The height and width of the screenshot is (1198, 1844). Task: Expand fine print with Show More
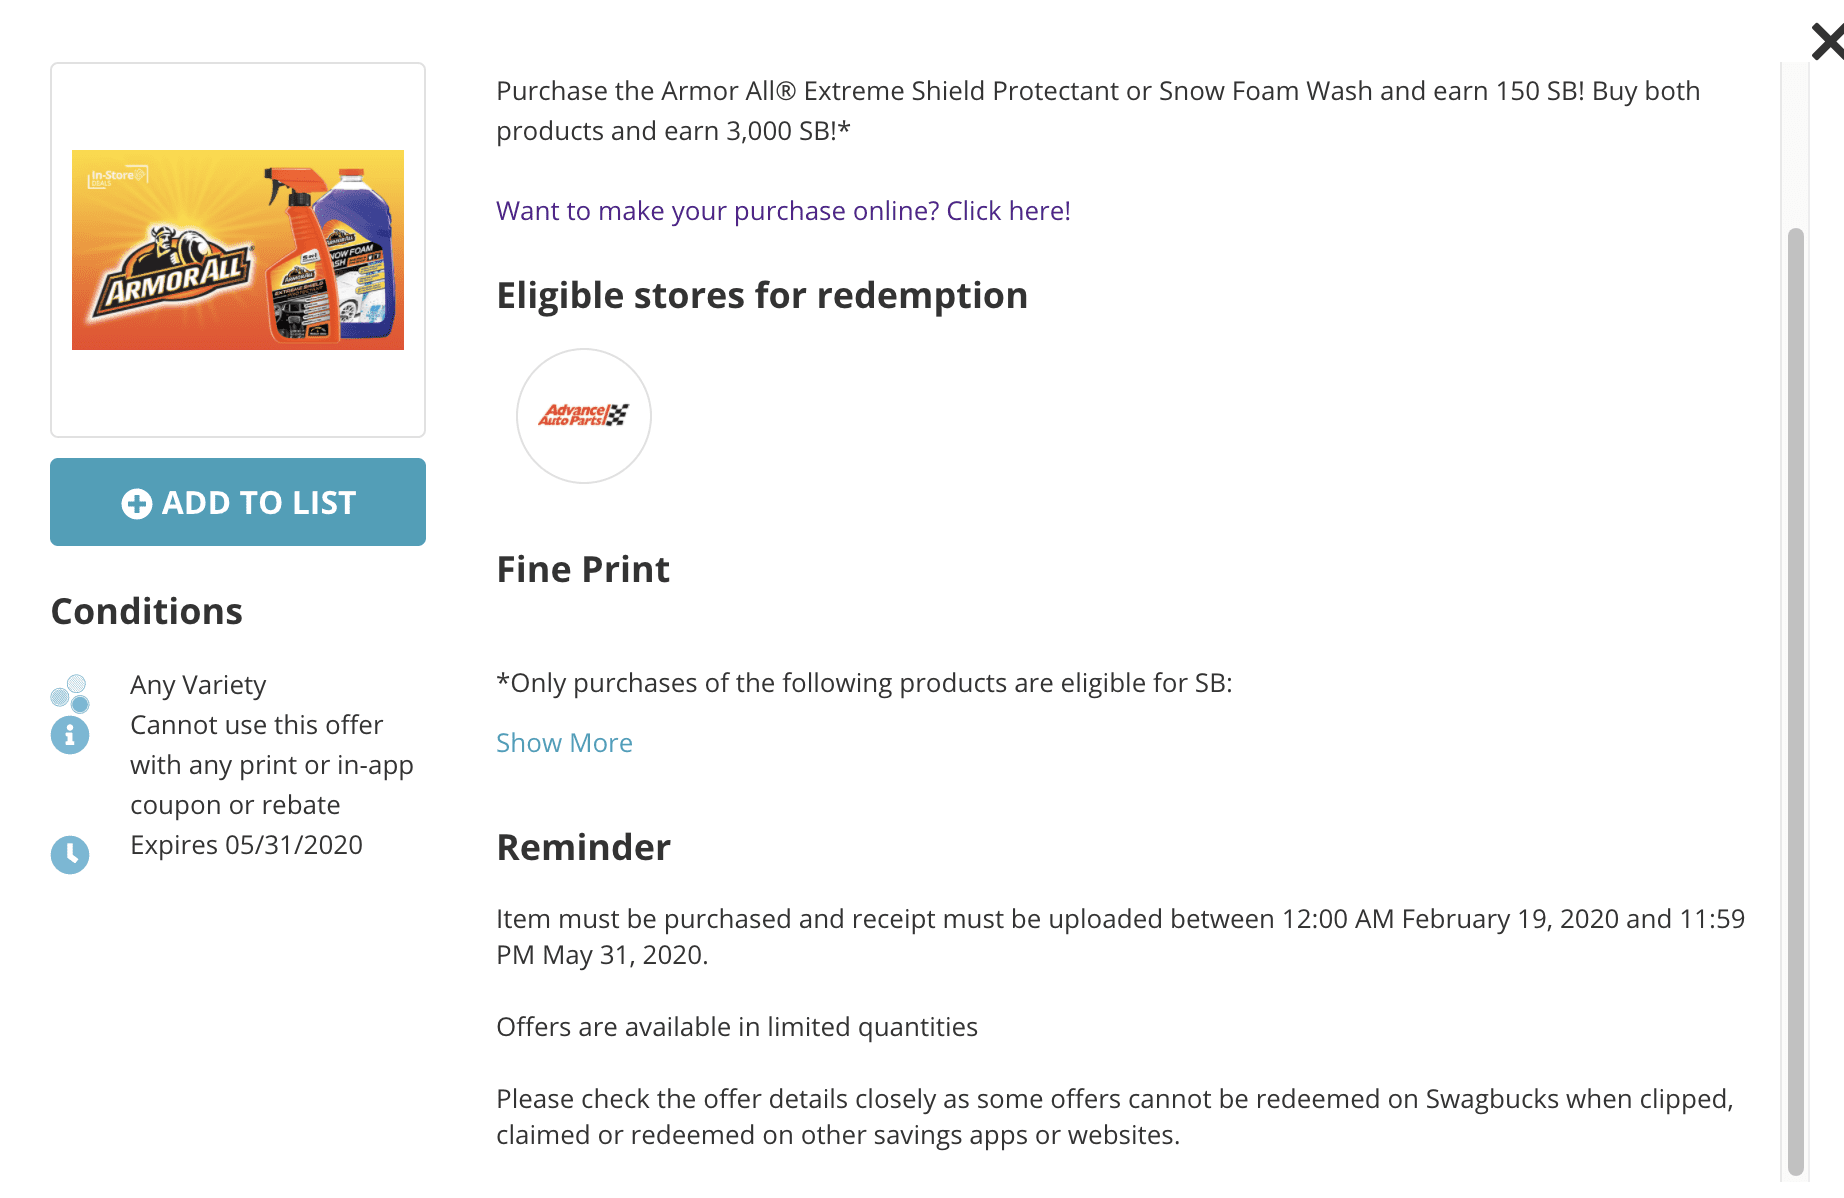pos(564,743)
